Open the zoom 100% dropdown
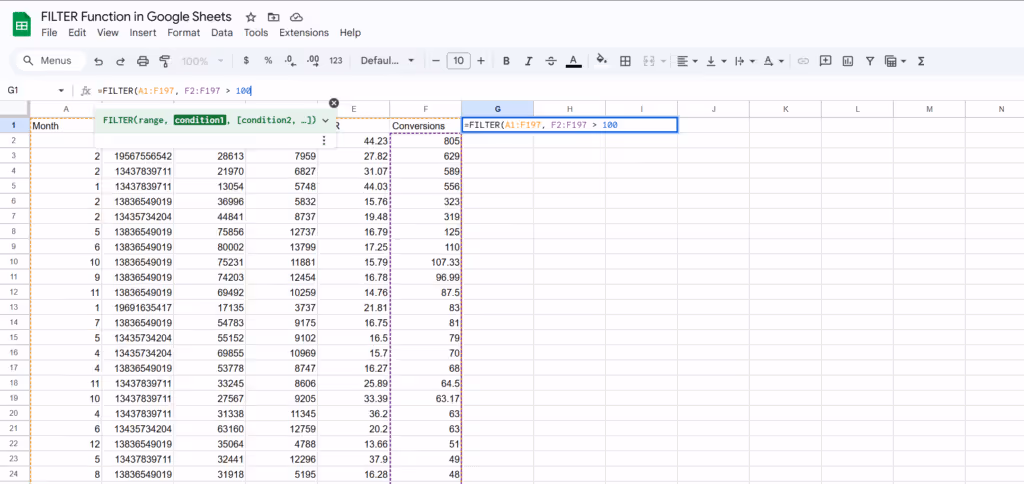This screenshot has width=1024, height=484. pos(202,61)
